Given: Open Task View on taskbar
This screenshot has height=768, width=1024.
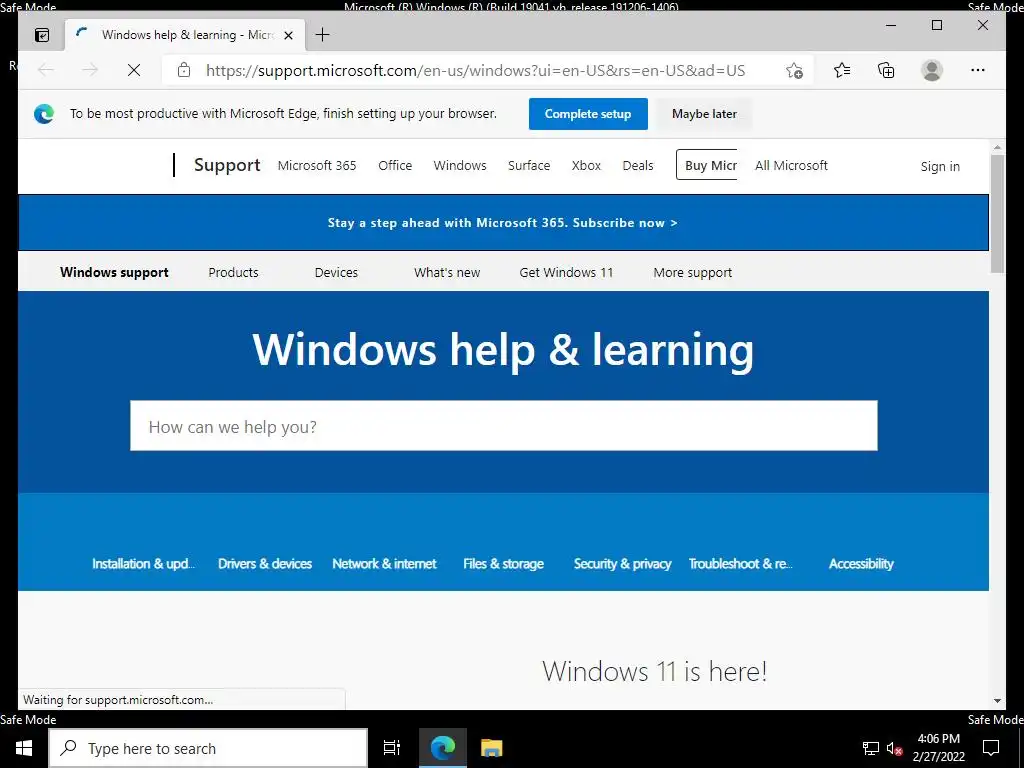Looking at the screenshot, I should pos(392,748).
